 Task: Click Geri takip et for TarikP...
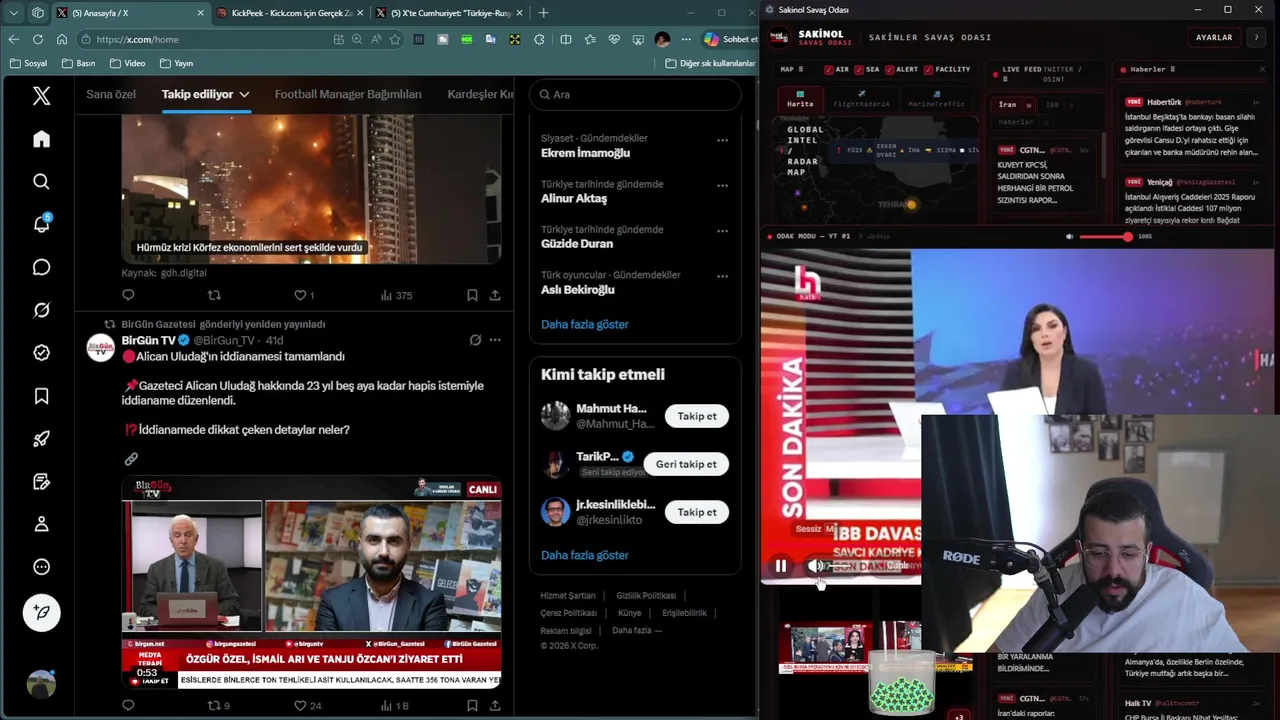pyautogui.click(x=686, y=464)
